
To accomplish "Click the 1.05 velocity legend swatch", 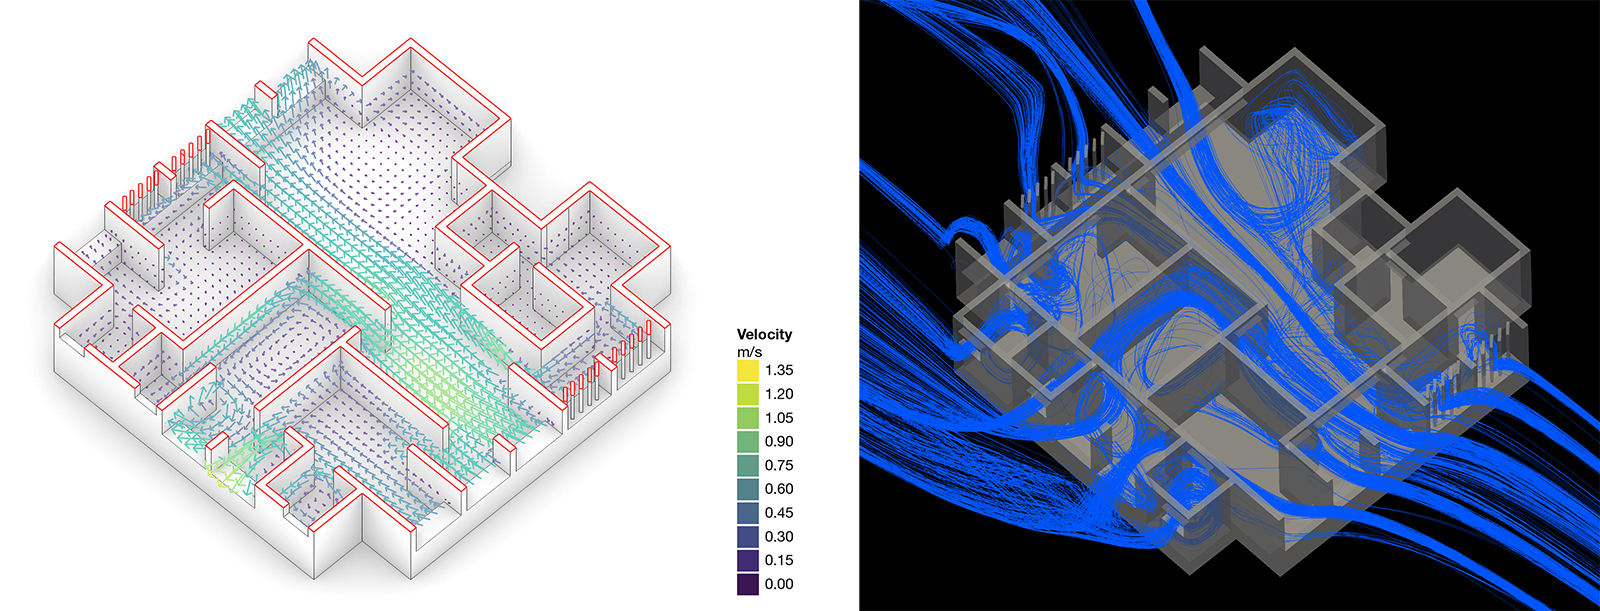I will [748, 418].
